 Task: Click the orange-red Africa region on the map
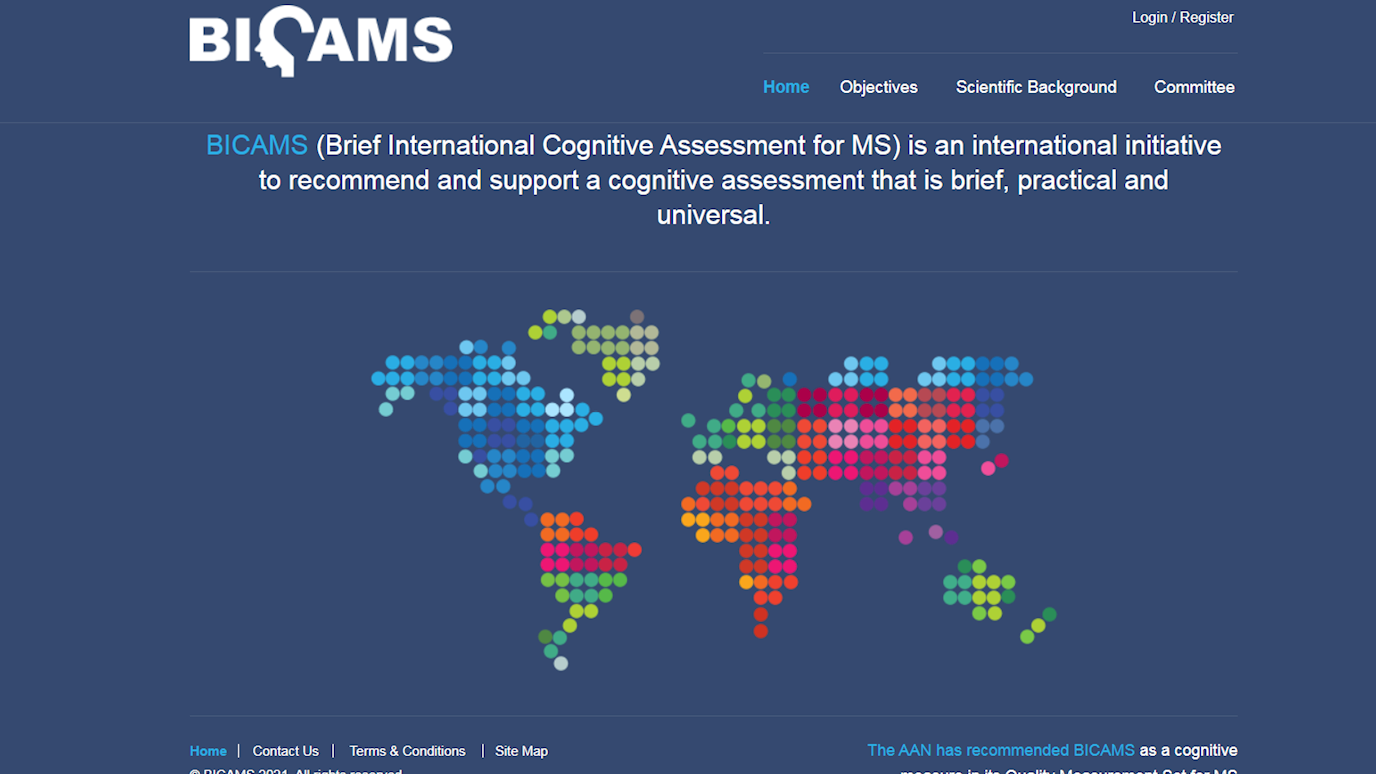coord(746,520)
